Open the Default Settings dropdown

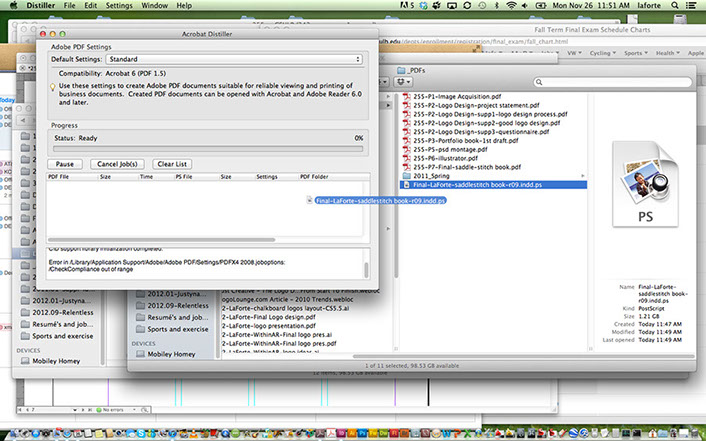tap(234, 59)
